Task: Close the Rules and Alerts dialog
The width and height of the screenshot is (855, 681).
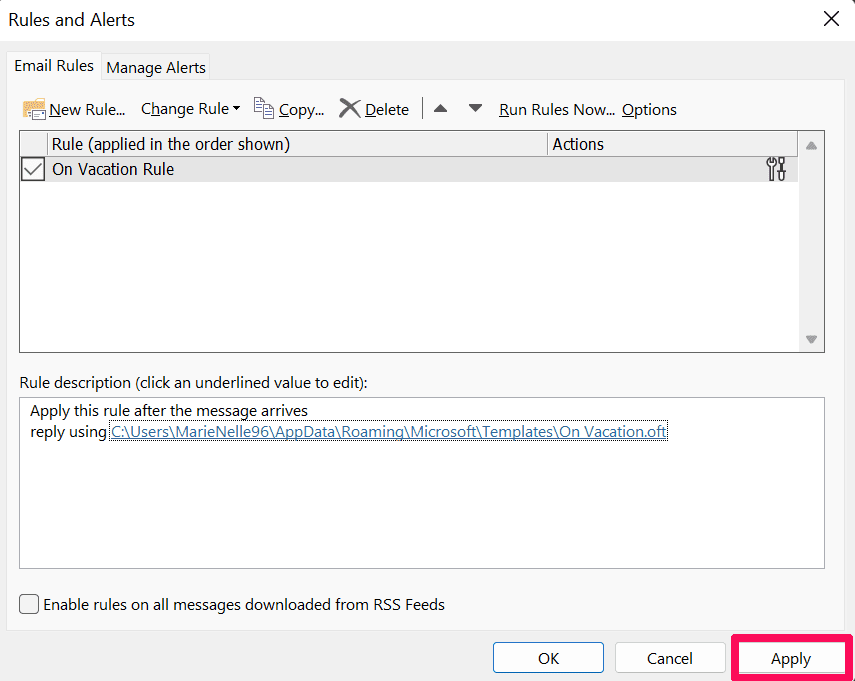Action: (x=830, y=19)
